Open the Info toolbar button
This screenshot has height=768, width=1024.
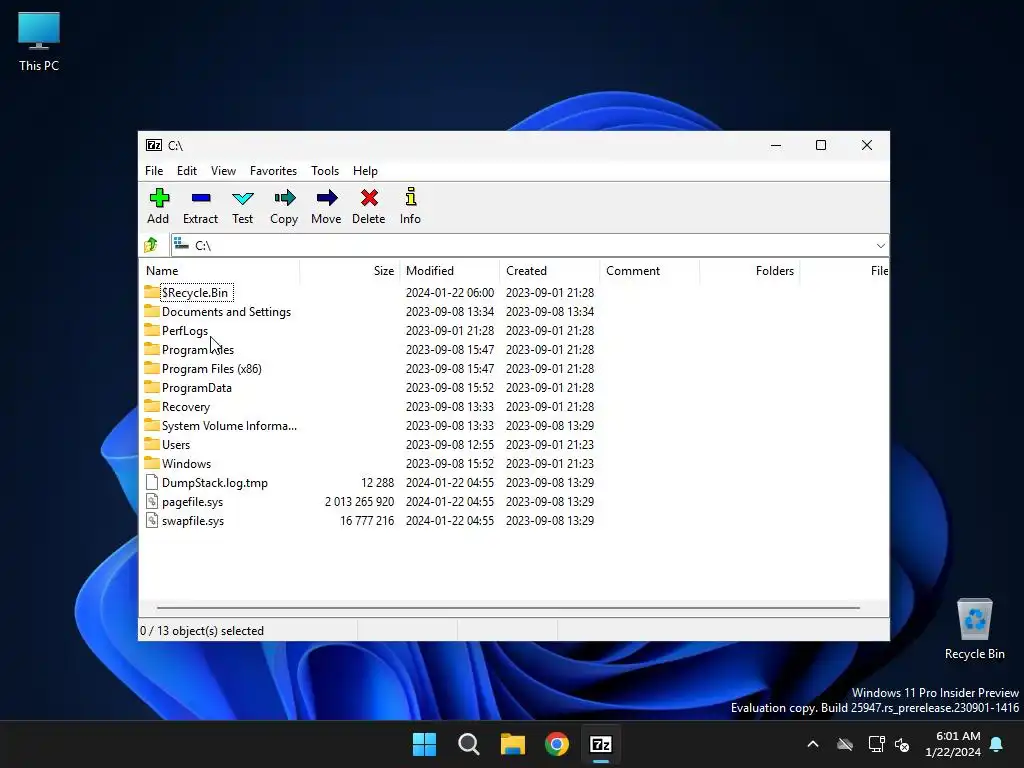(x=410, y=206)
